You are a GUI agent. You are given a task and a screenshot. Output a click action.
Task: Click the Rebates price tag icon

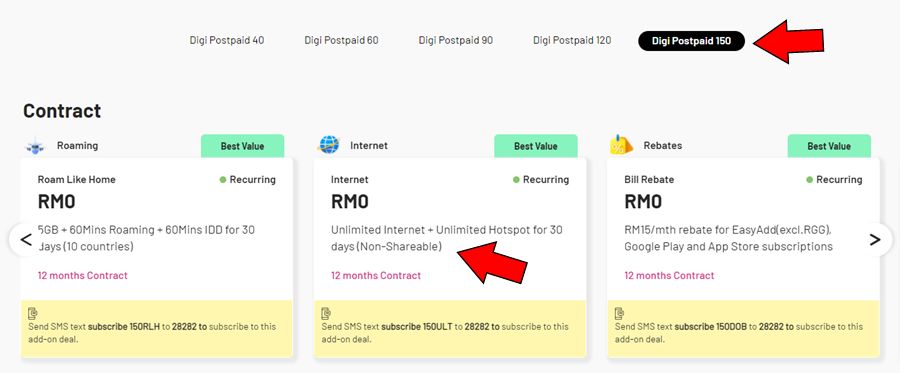click(x=621, y=145)
